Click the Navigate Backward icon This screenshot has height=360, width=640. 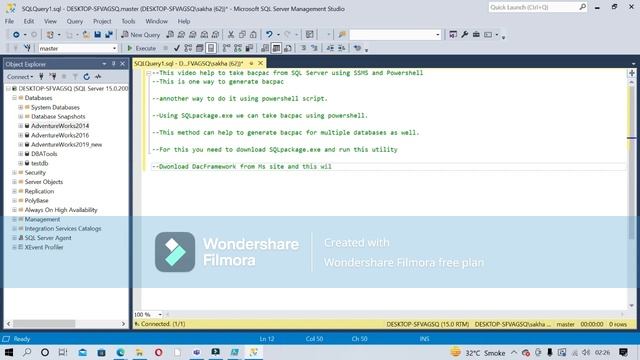16,35
